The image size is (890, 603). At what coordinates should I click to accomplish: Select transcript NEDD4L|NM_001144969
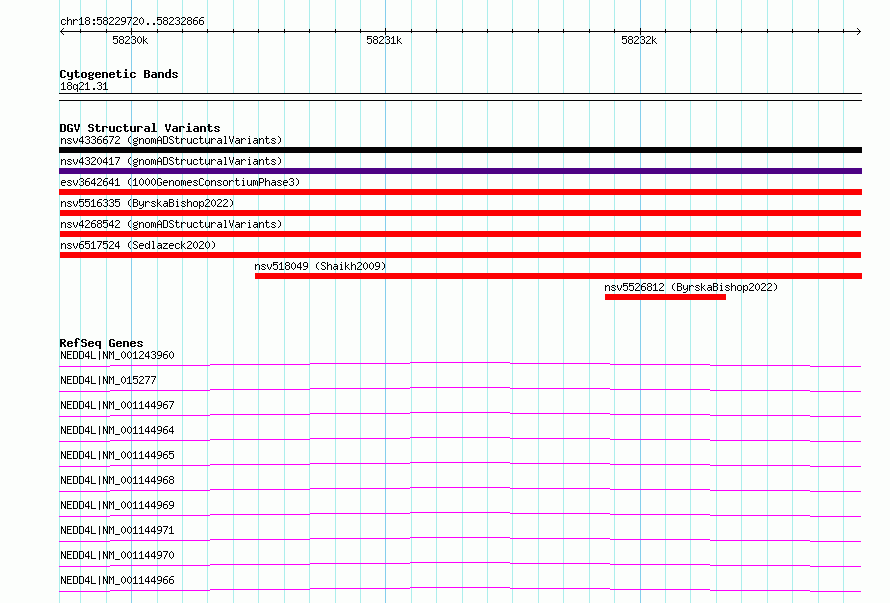point(117,505)
